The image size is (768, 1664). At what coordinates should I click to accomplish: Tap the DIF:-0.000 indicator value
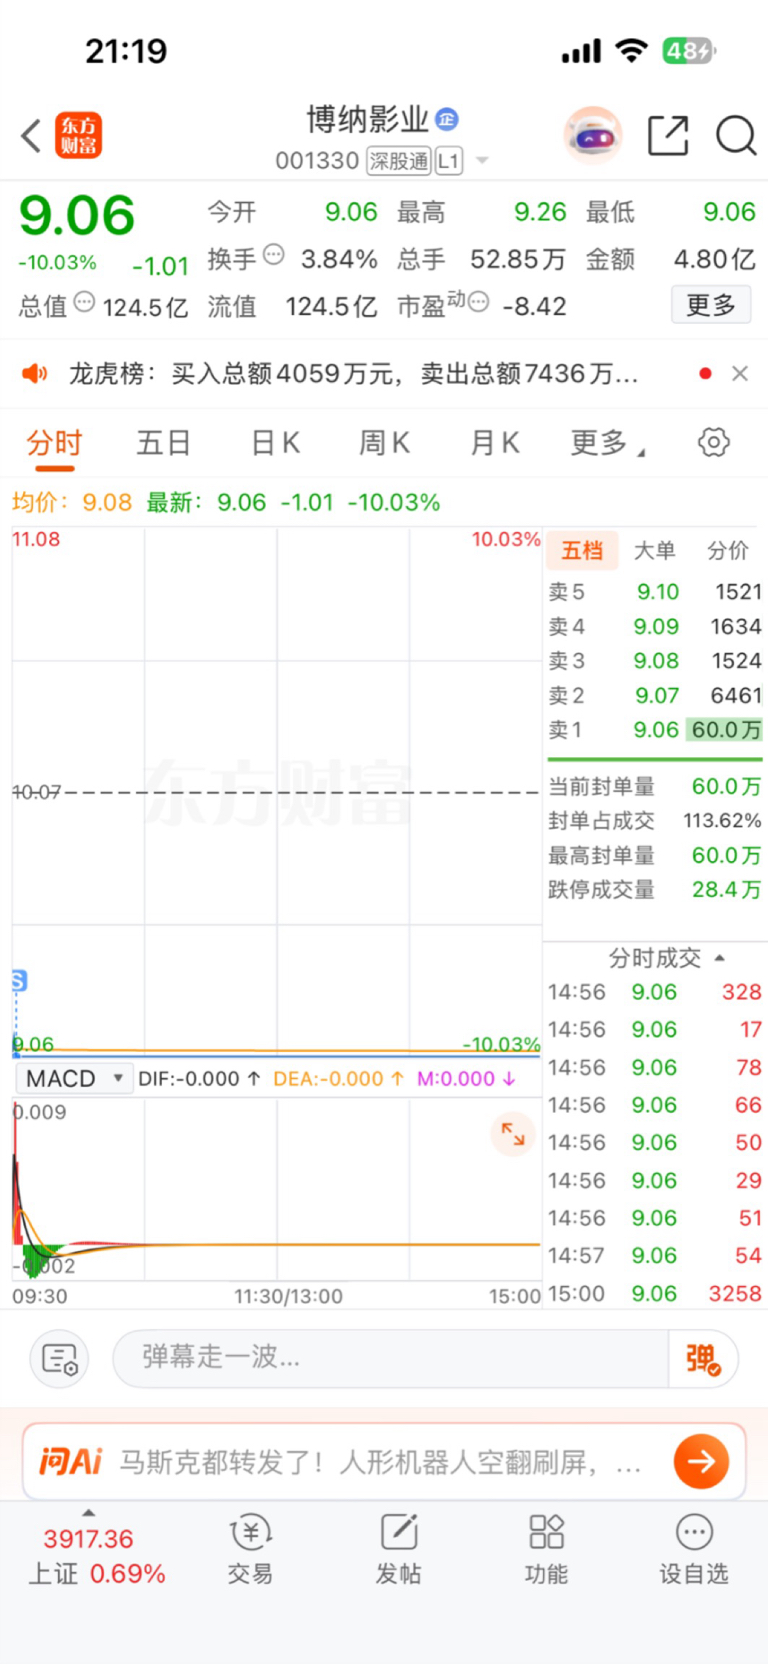click(199, 1079)
